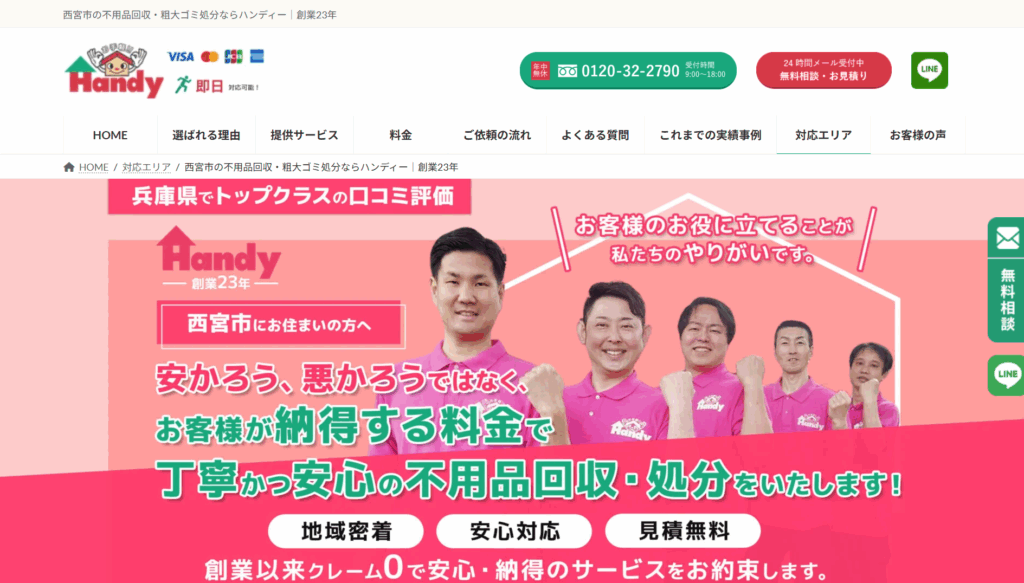Open the 提供サービス menu item

tap(304, 135)
